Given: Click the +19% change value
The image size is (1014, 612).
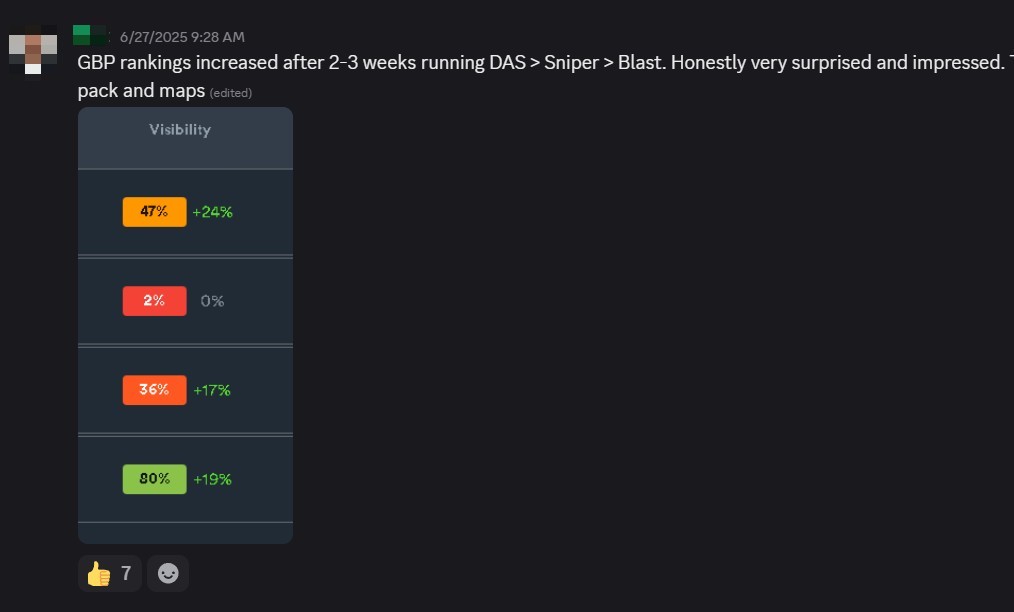Looking at the screenshot, I should click(x=212, y=479).
